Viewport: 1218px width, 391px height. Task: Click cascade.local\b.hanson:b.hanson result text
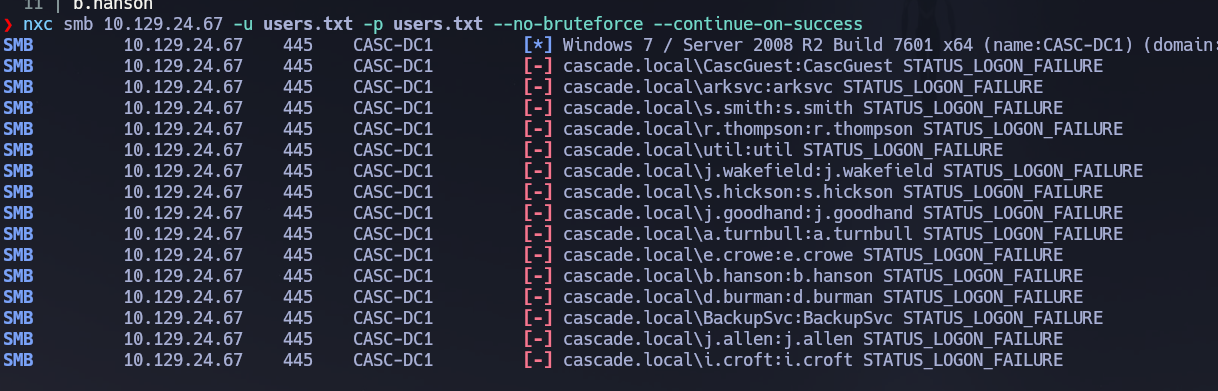tap(718, 276)
